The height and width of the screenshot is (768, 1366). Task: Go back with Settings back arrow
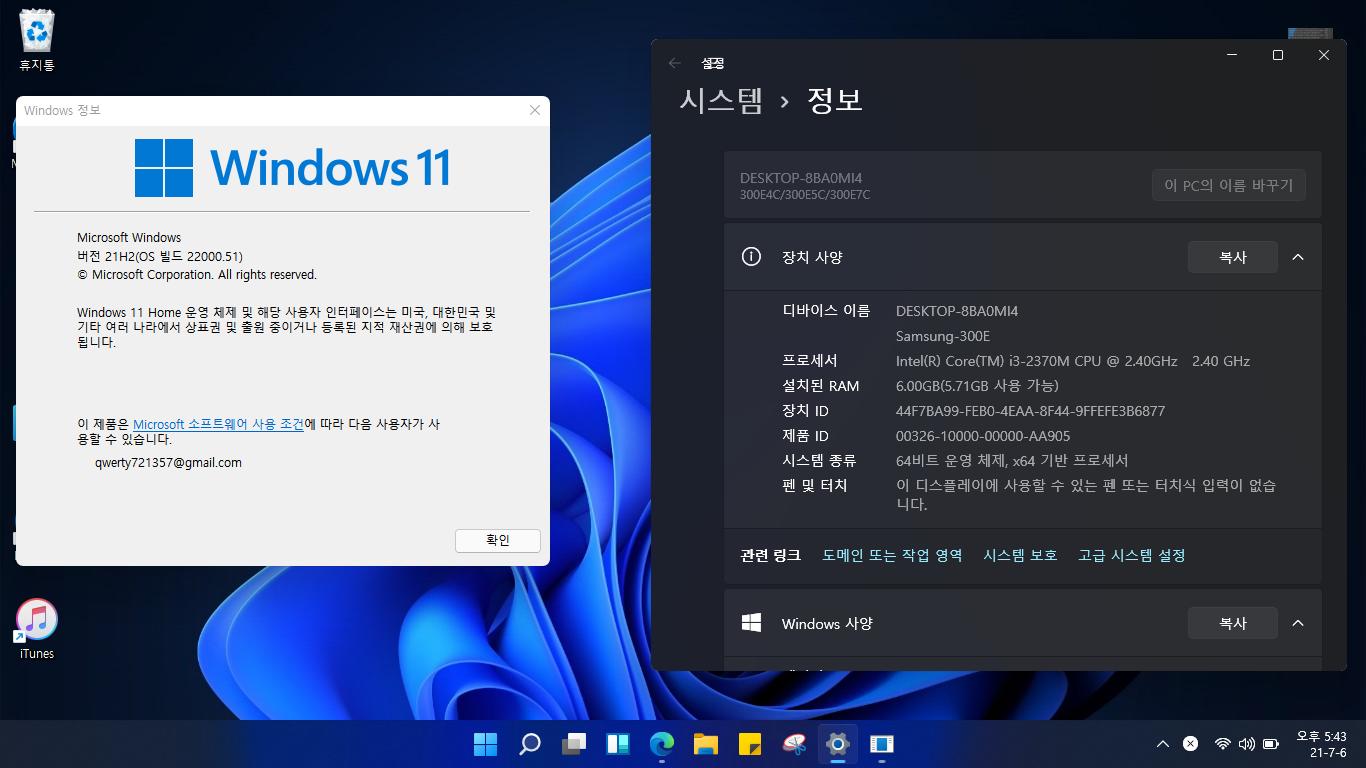point(675,63)
